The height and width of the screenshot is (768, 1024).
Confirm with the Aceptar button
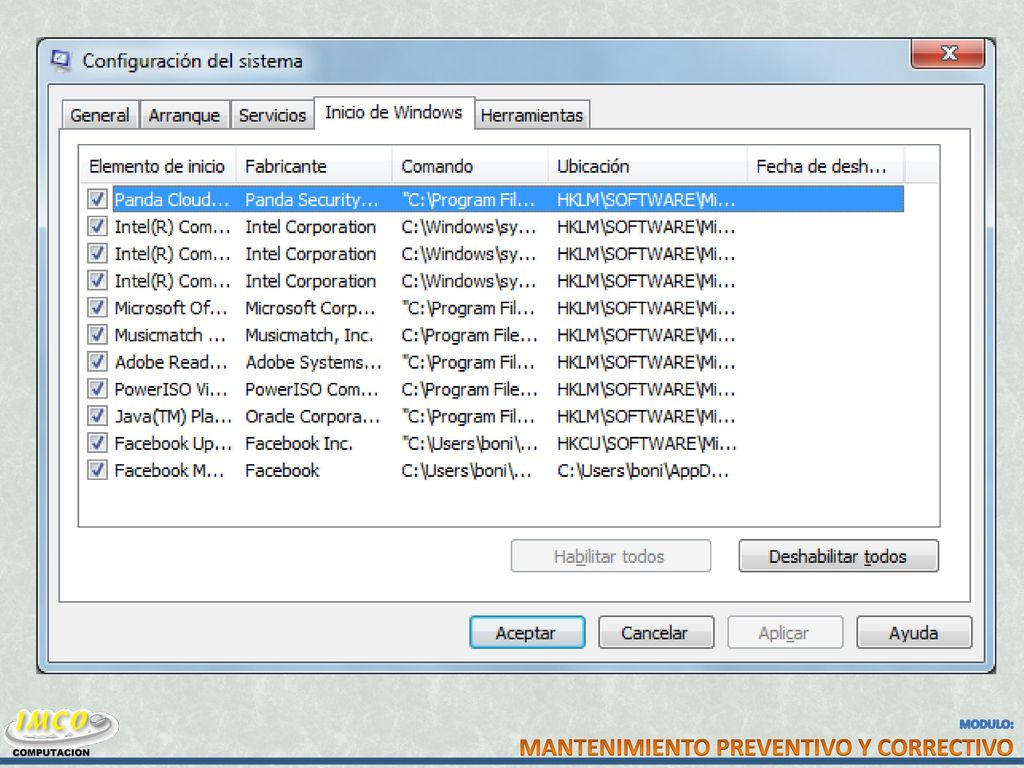pos(527,633)
